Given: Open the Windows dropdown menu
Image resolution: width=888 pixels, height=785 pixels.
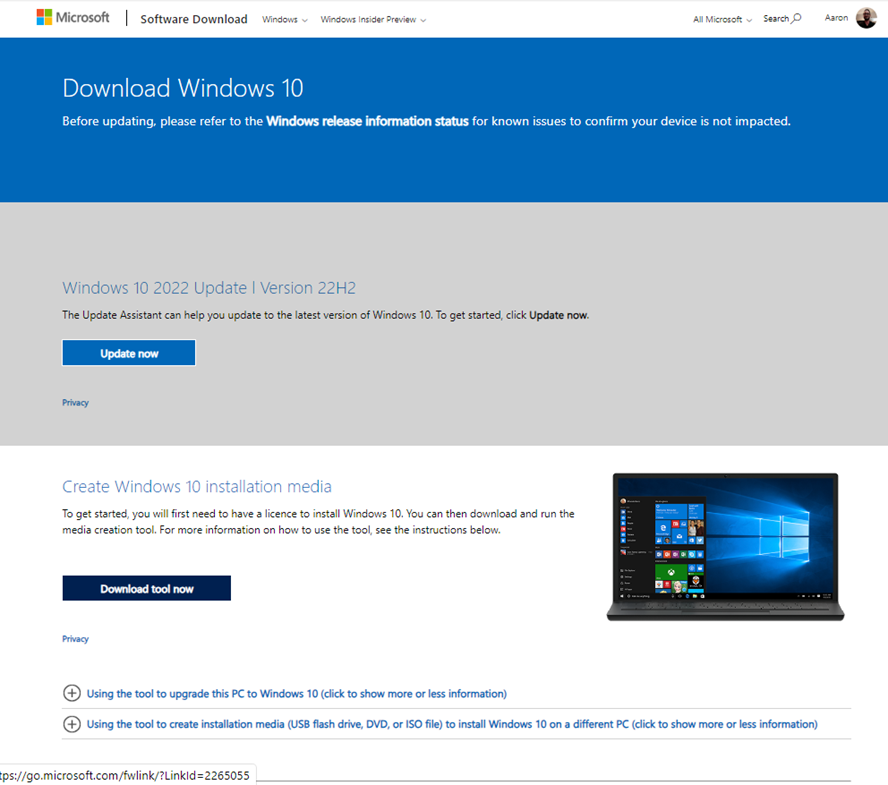Looking at the screenshot, I should 284,19.
